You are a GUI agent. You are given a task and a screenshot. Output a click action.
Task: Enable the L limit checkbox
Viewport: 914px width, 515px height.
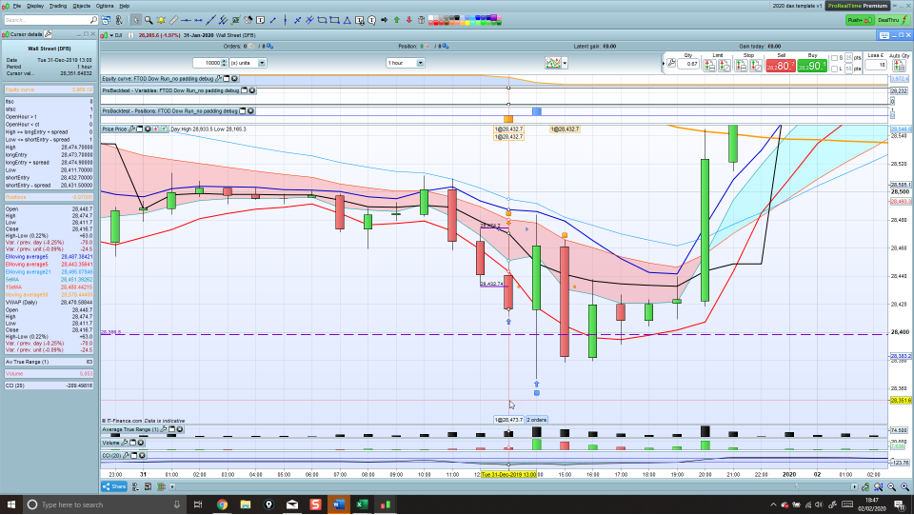[x=836, y=69]
